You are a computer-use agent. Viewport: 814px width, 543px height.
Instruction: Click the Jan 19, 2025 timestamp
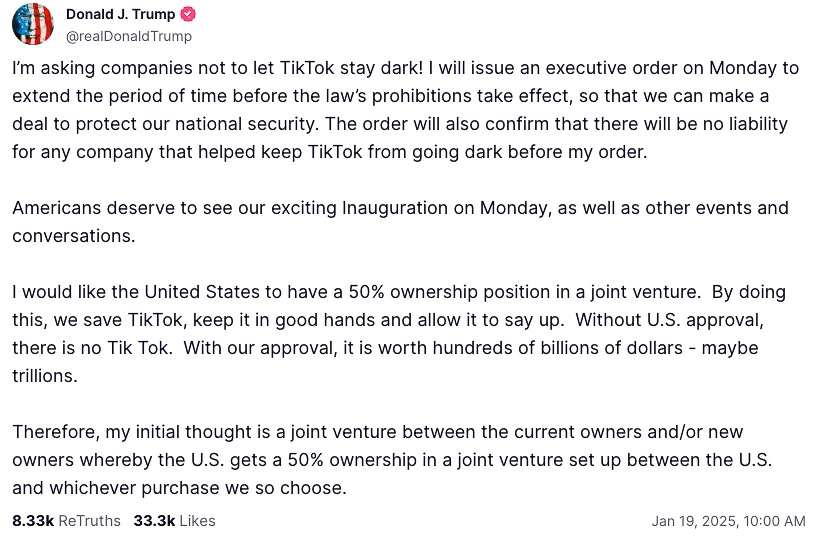[x=728, y=521]
